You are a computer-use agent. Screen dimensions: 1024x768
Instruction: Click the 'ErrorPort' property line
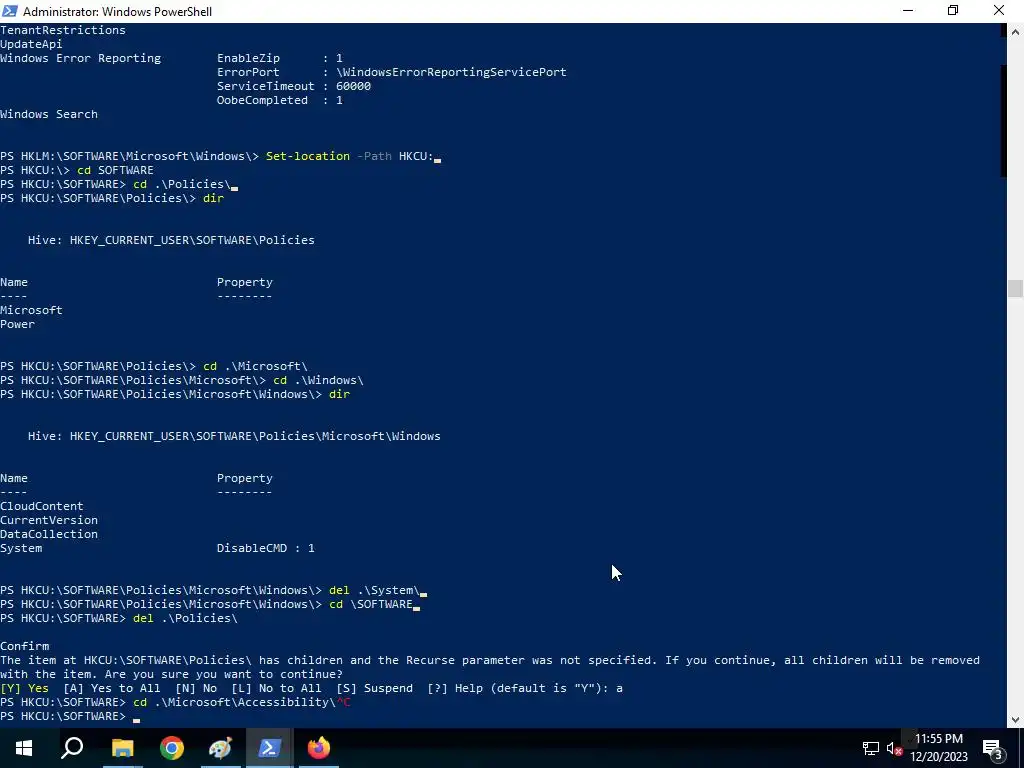point(392,72)
